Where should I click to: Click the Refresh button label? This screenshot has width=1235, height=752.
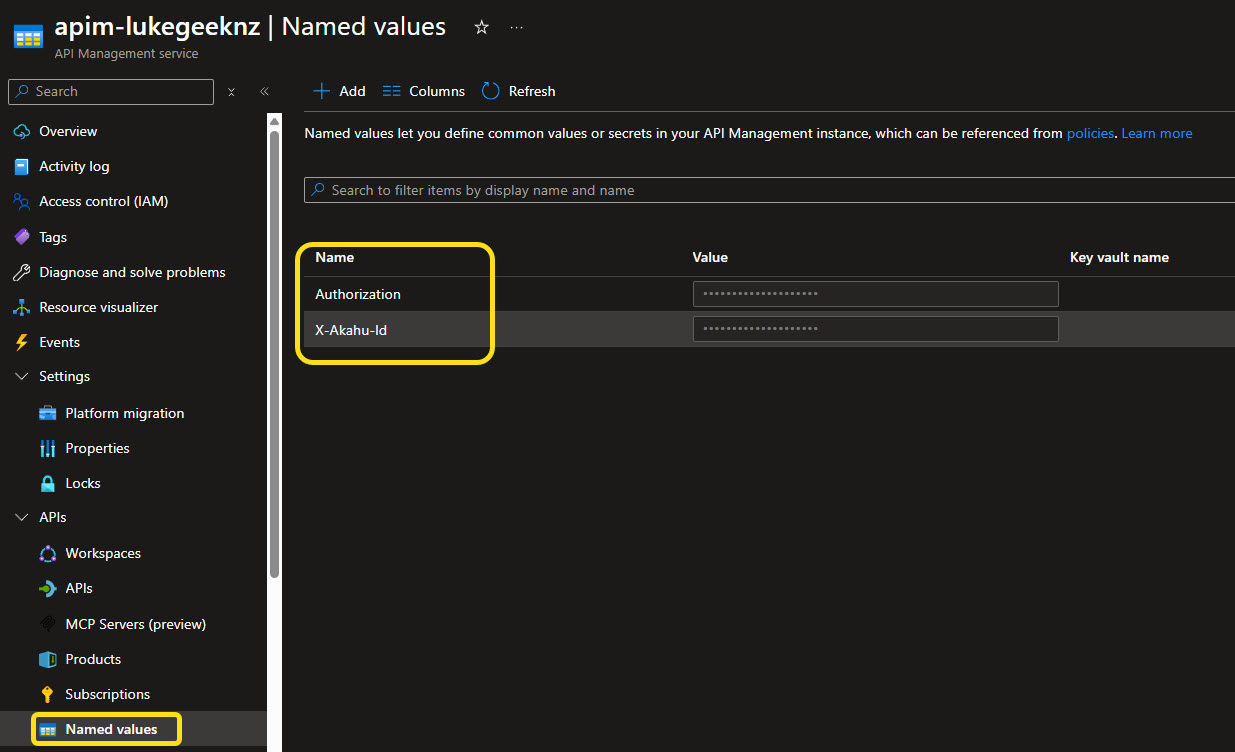tap(532, 91)
